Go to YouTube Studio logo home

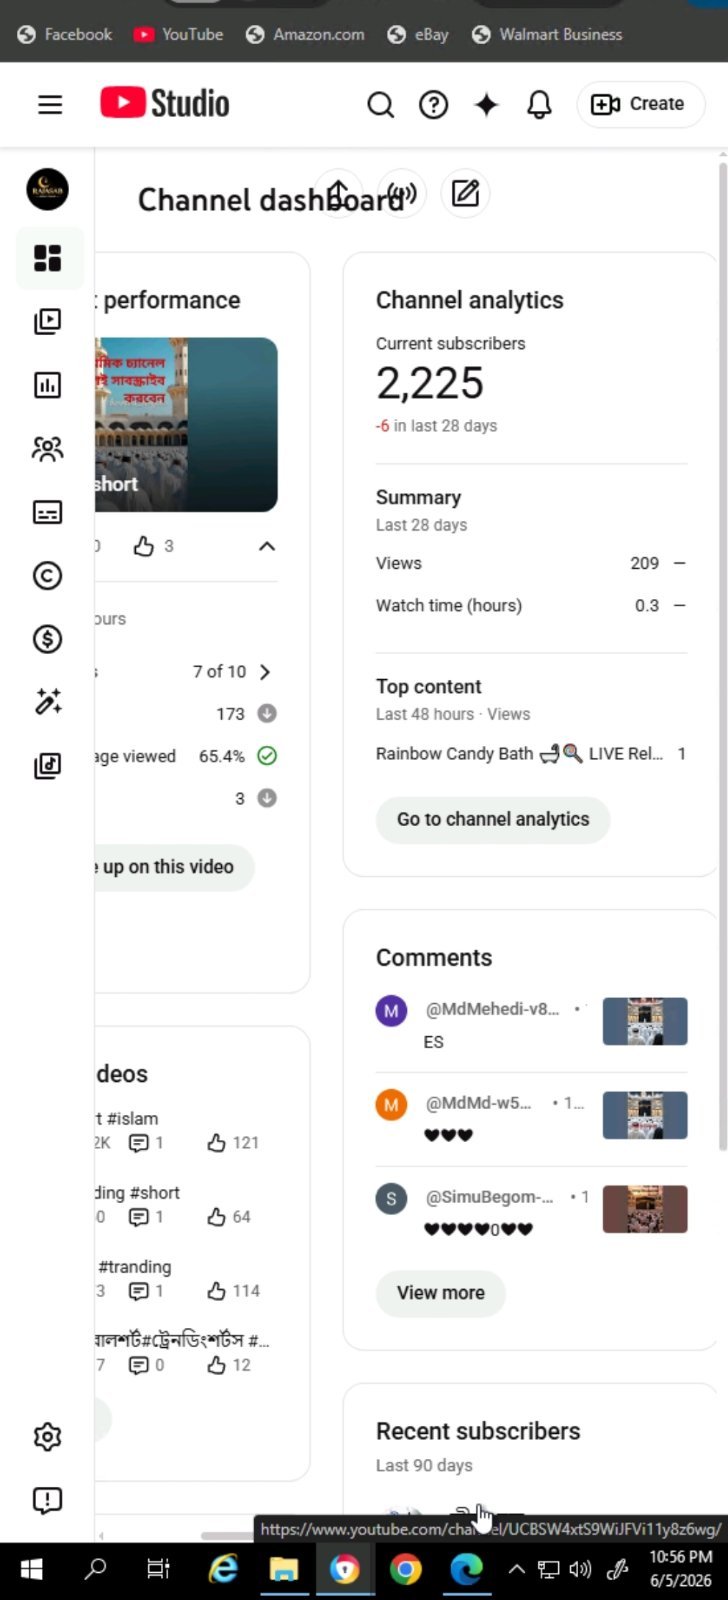[x=165, y=103]
